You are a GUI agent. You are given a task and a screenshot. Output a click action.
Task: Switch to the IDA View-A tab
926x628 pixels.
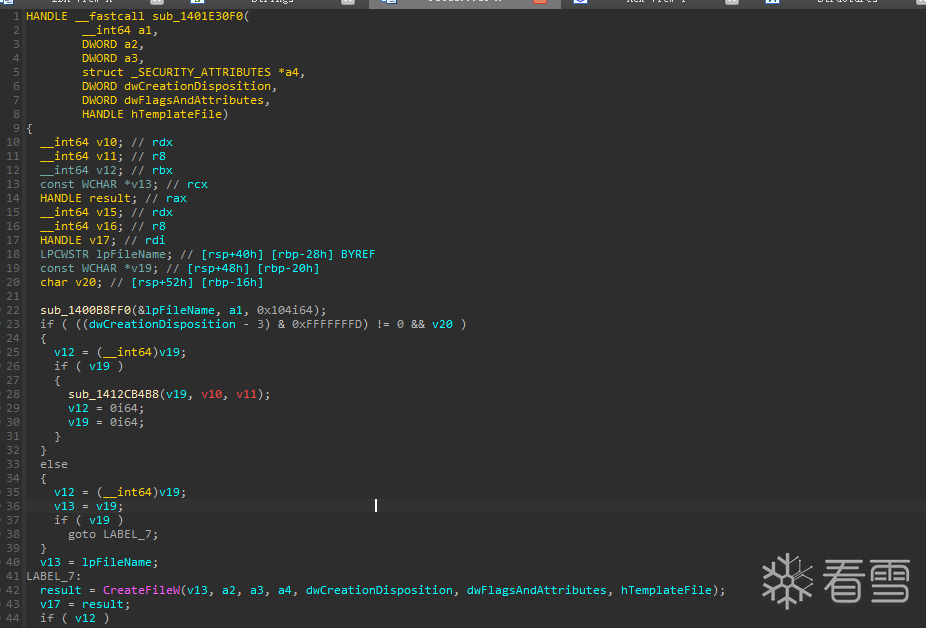coord(81,2)
